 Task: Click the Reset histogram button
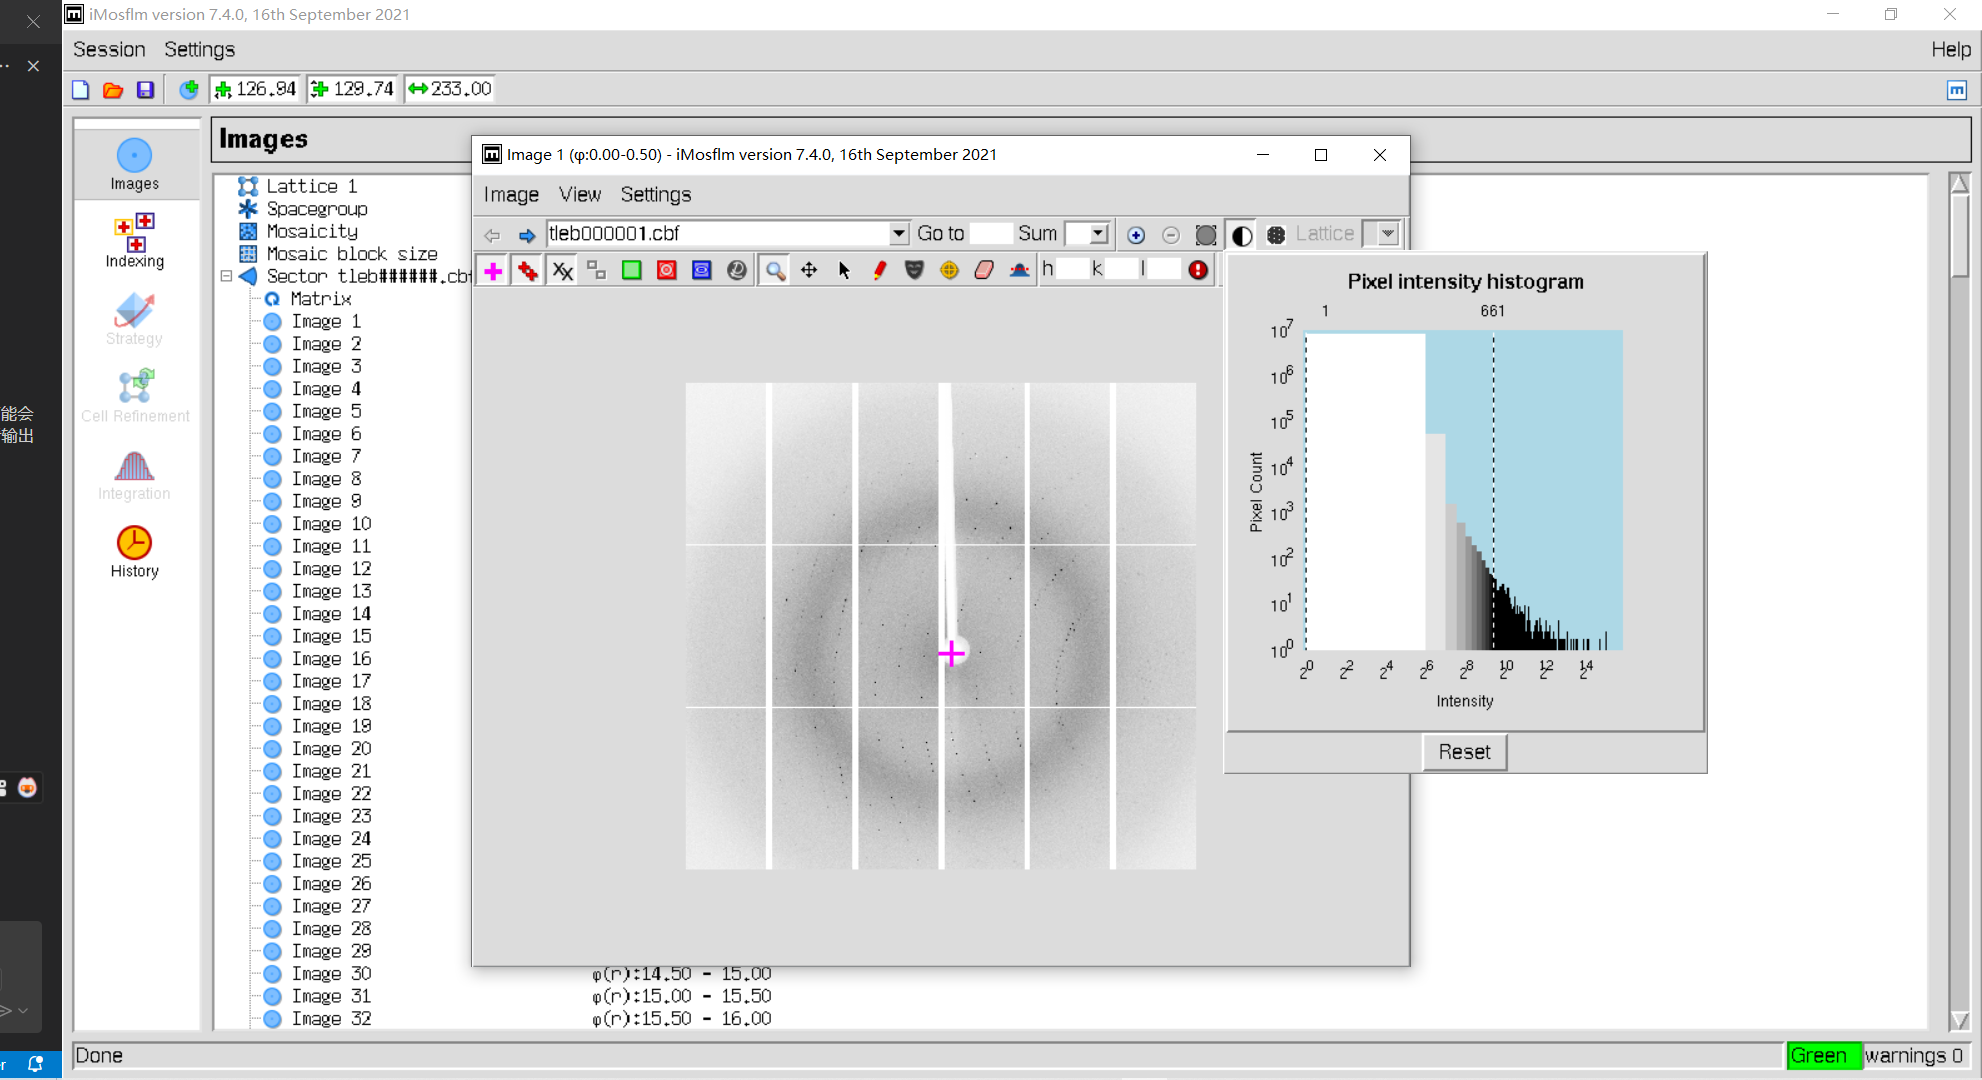[x=1463, y=752]
